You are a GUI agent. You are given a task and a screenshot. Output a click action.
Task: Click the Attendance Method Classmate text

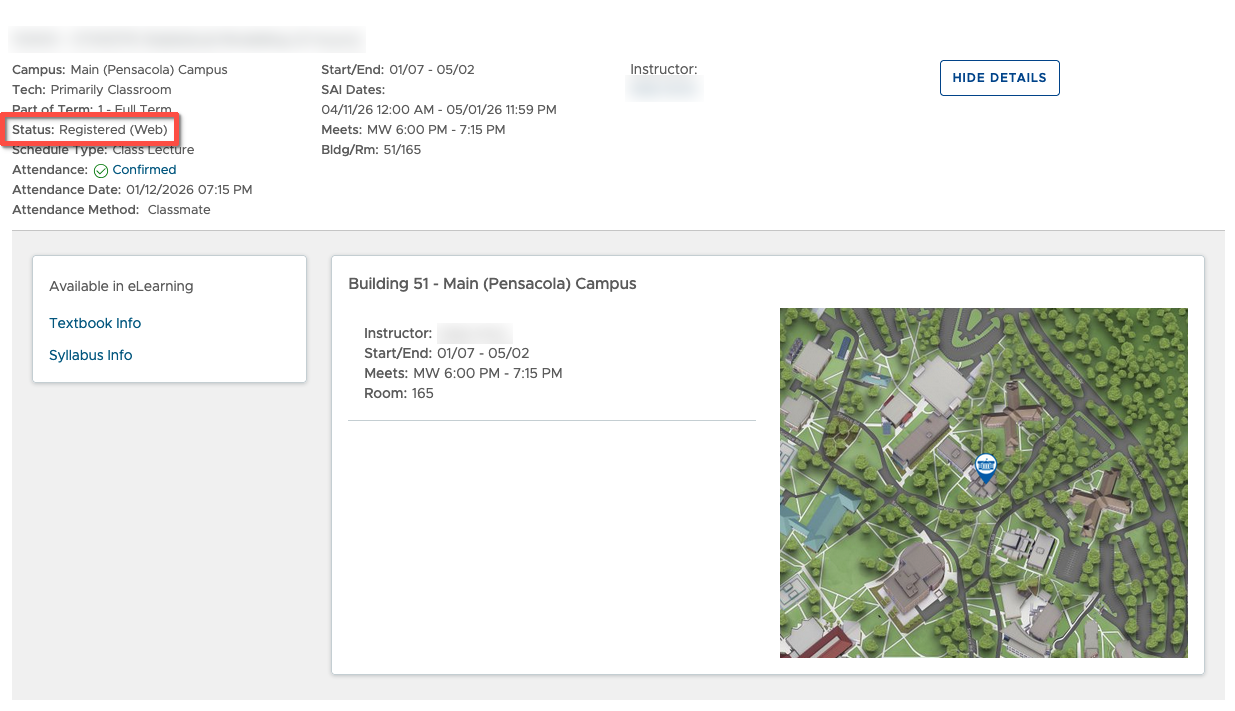tap(111, 210)
